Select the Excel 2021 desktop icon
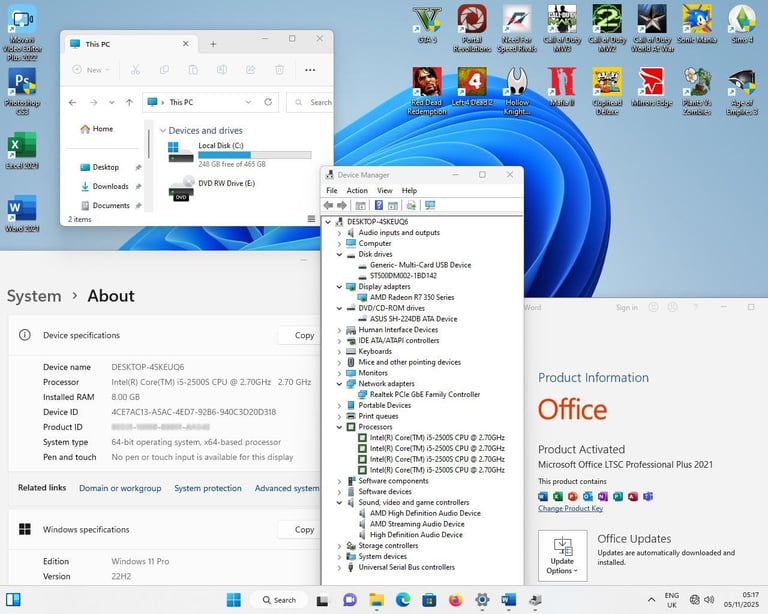Screen dimensions: 768x614 pos(22,151)
